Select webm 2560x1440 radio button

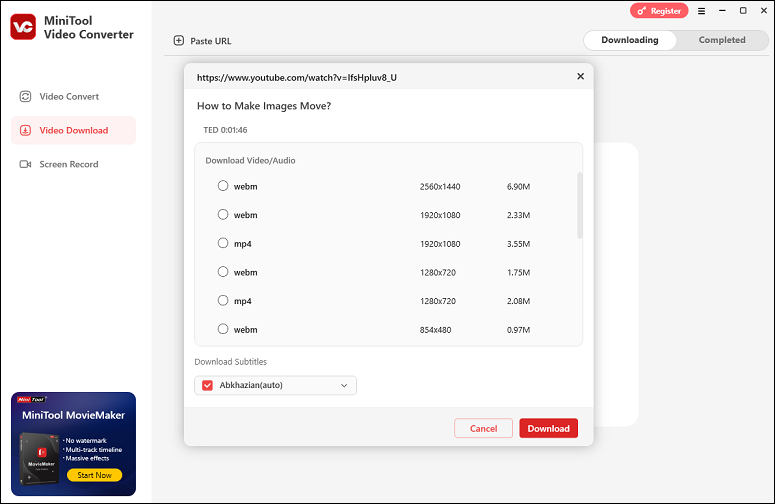pos(223,186)
